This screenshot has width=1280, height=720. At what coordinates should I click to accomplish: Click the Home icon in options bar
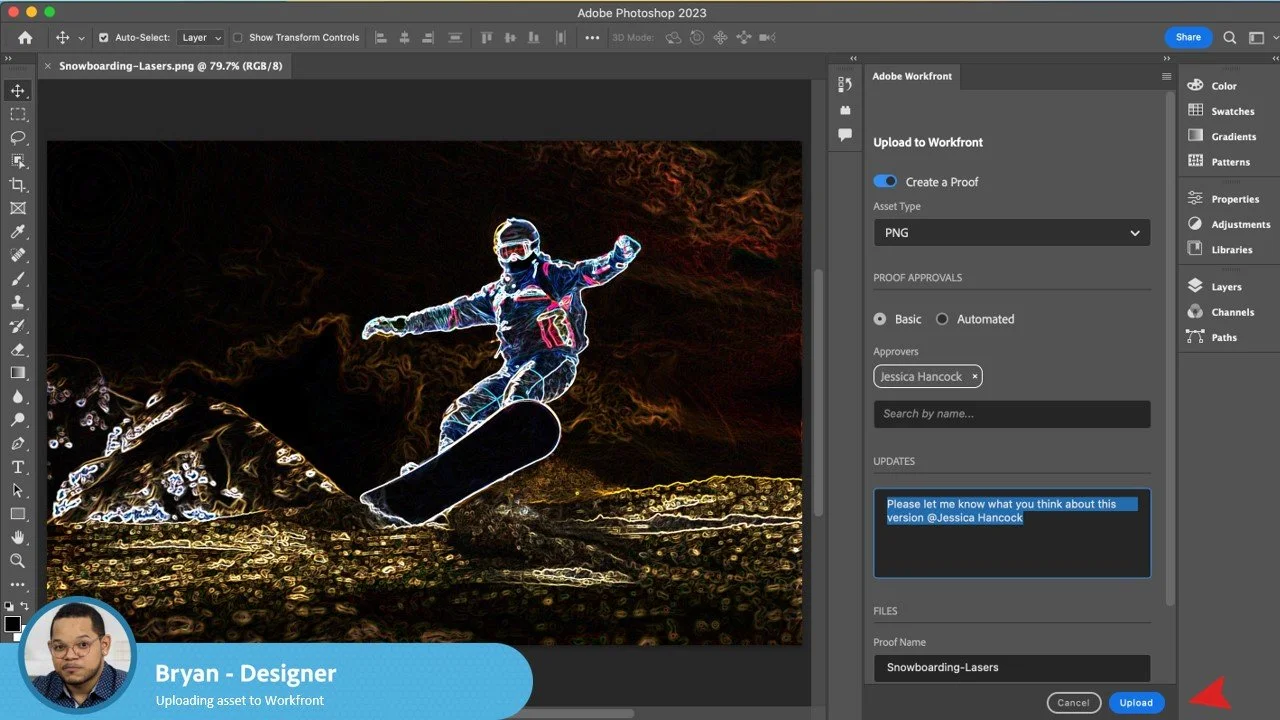[x=25, y=38]
